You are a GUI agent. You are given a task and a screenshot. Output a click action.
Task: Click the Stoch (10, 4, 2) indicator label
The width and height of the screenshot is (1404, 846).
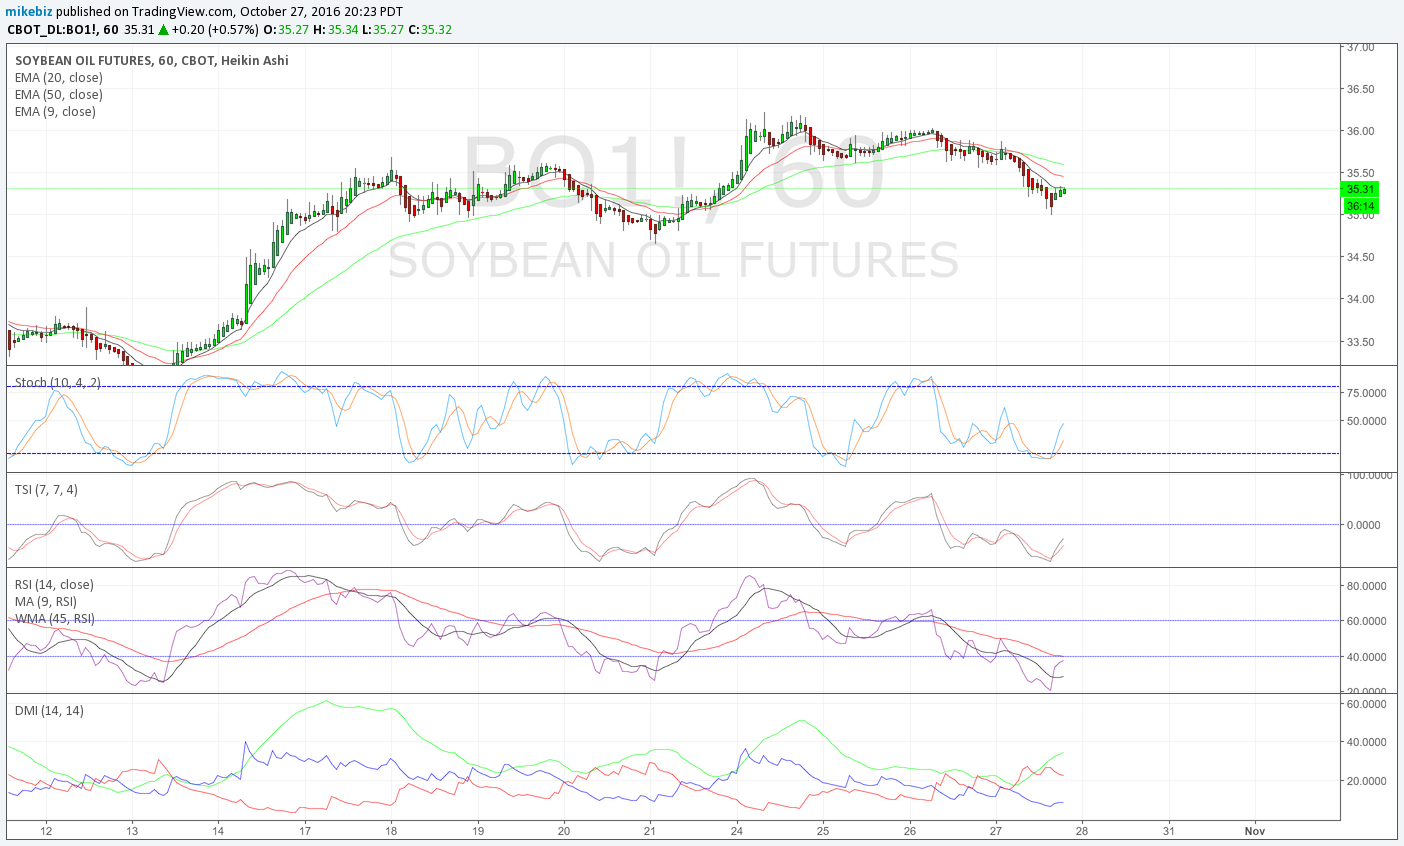(58, 382)
